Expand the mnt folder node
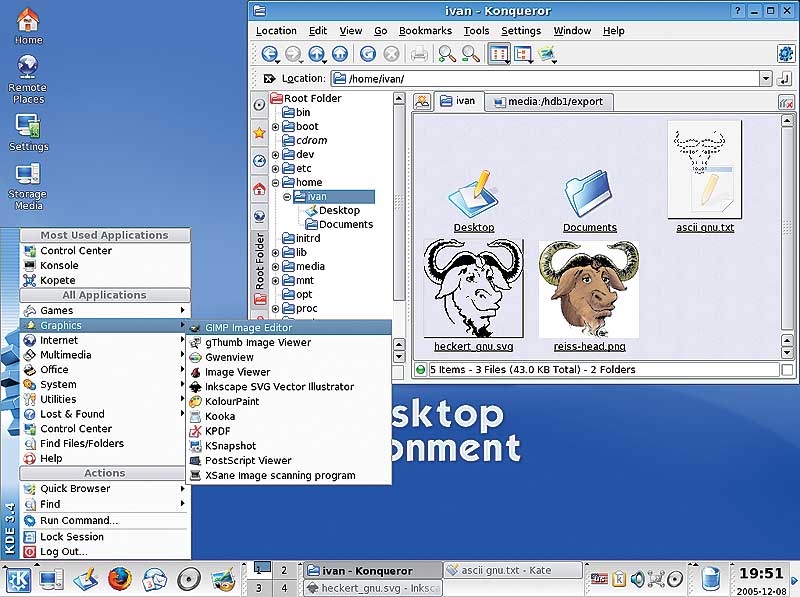This screenshot has height=597, width=800. tap(276, 281)
